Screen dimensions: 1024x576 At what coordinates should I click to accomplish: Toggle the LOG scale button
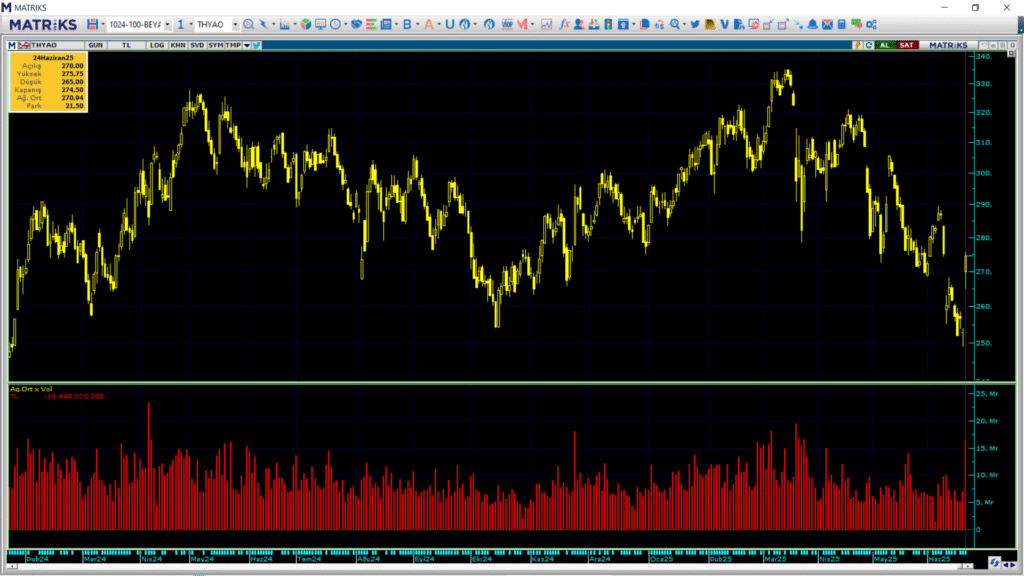click(x=157, y=45)
